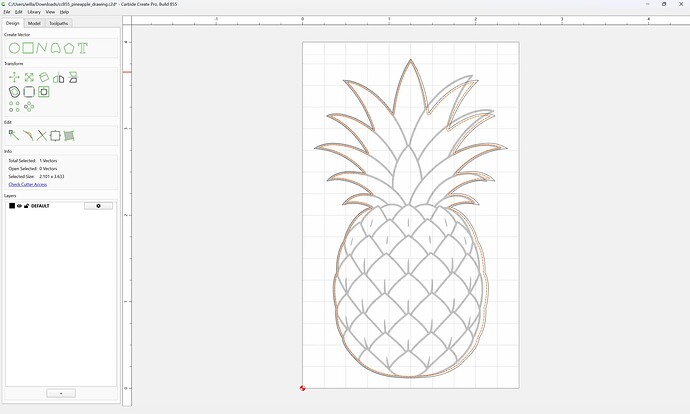Click the curved-line edit tool icon
Image resolution: width=690 pixels, height=414 pixels.
(28, 136)
